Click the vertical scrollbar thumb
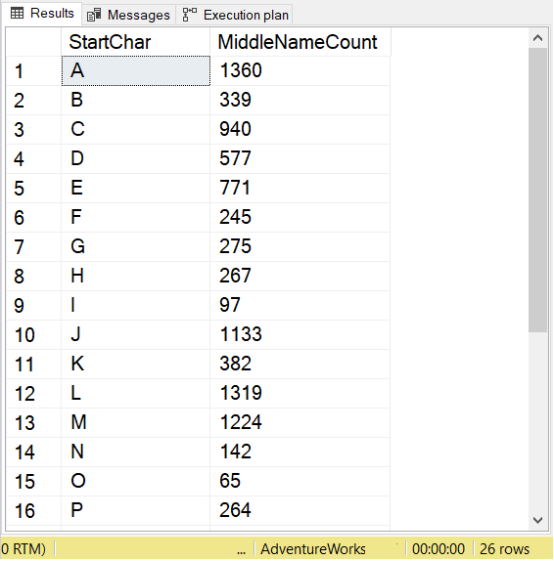The image size is (554, 561). tap(538, 190)
